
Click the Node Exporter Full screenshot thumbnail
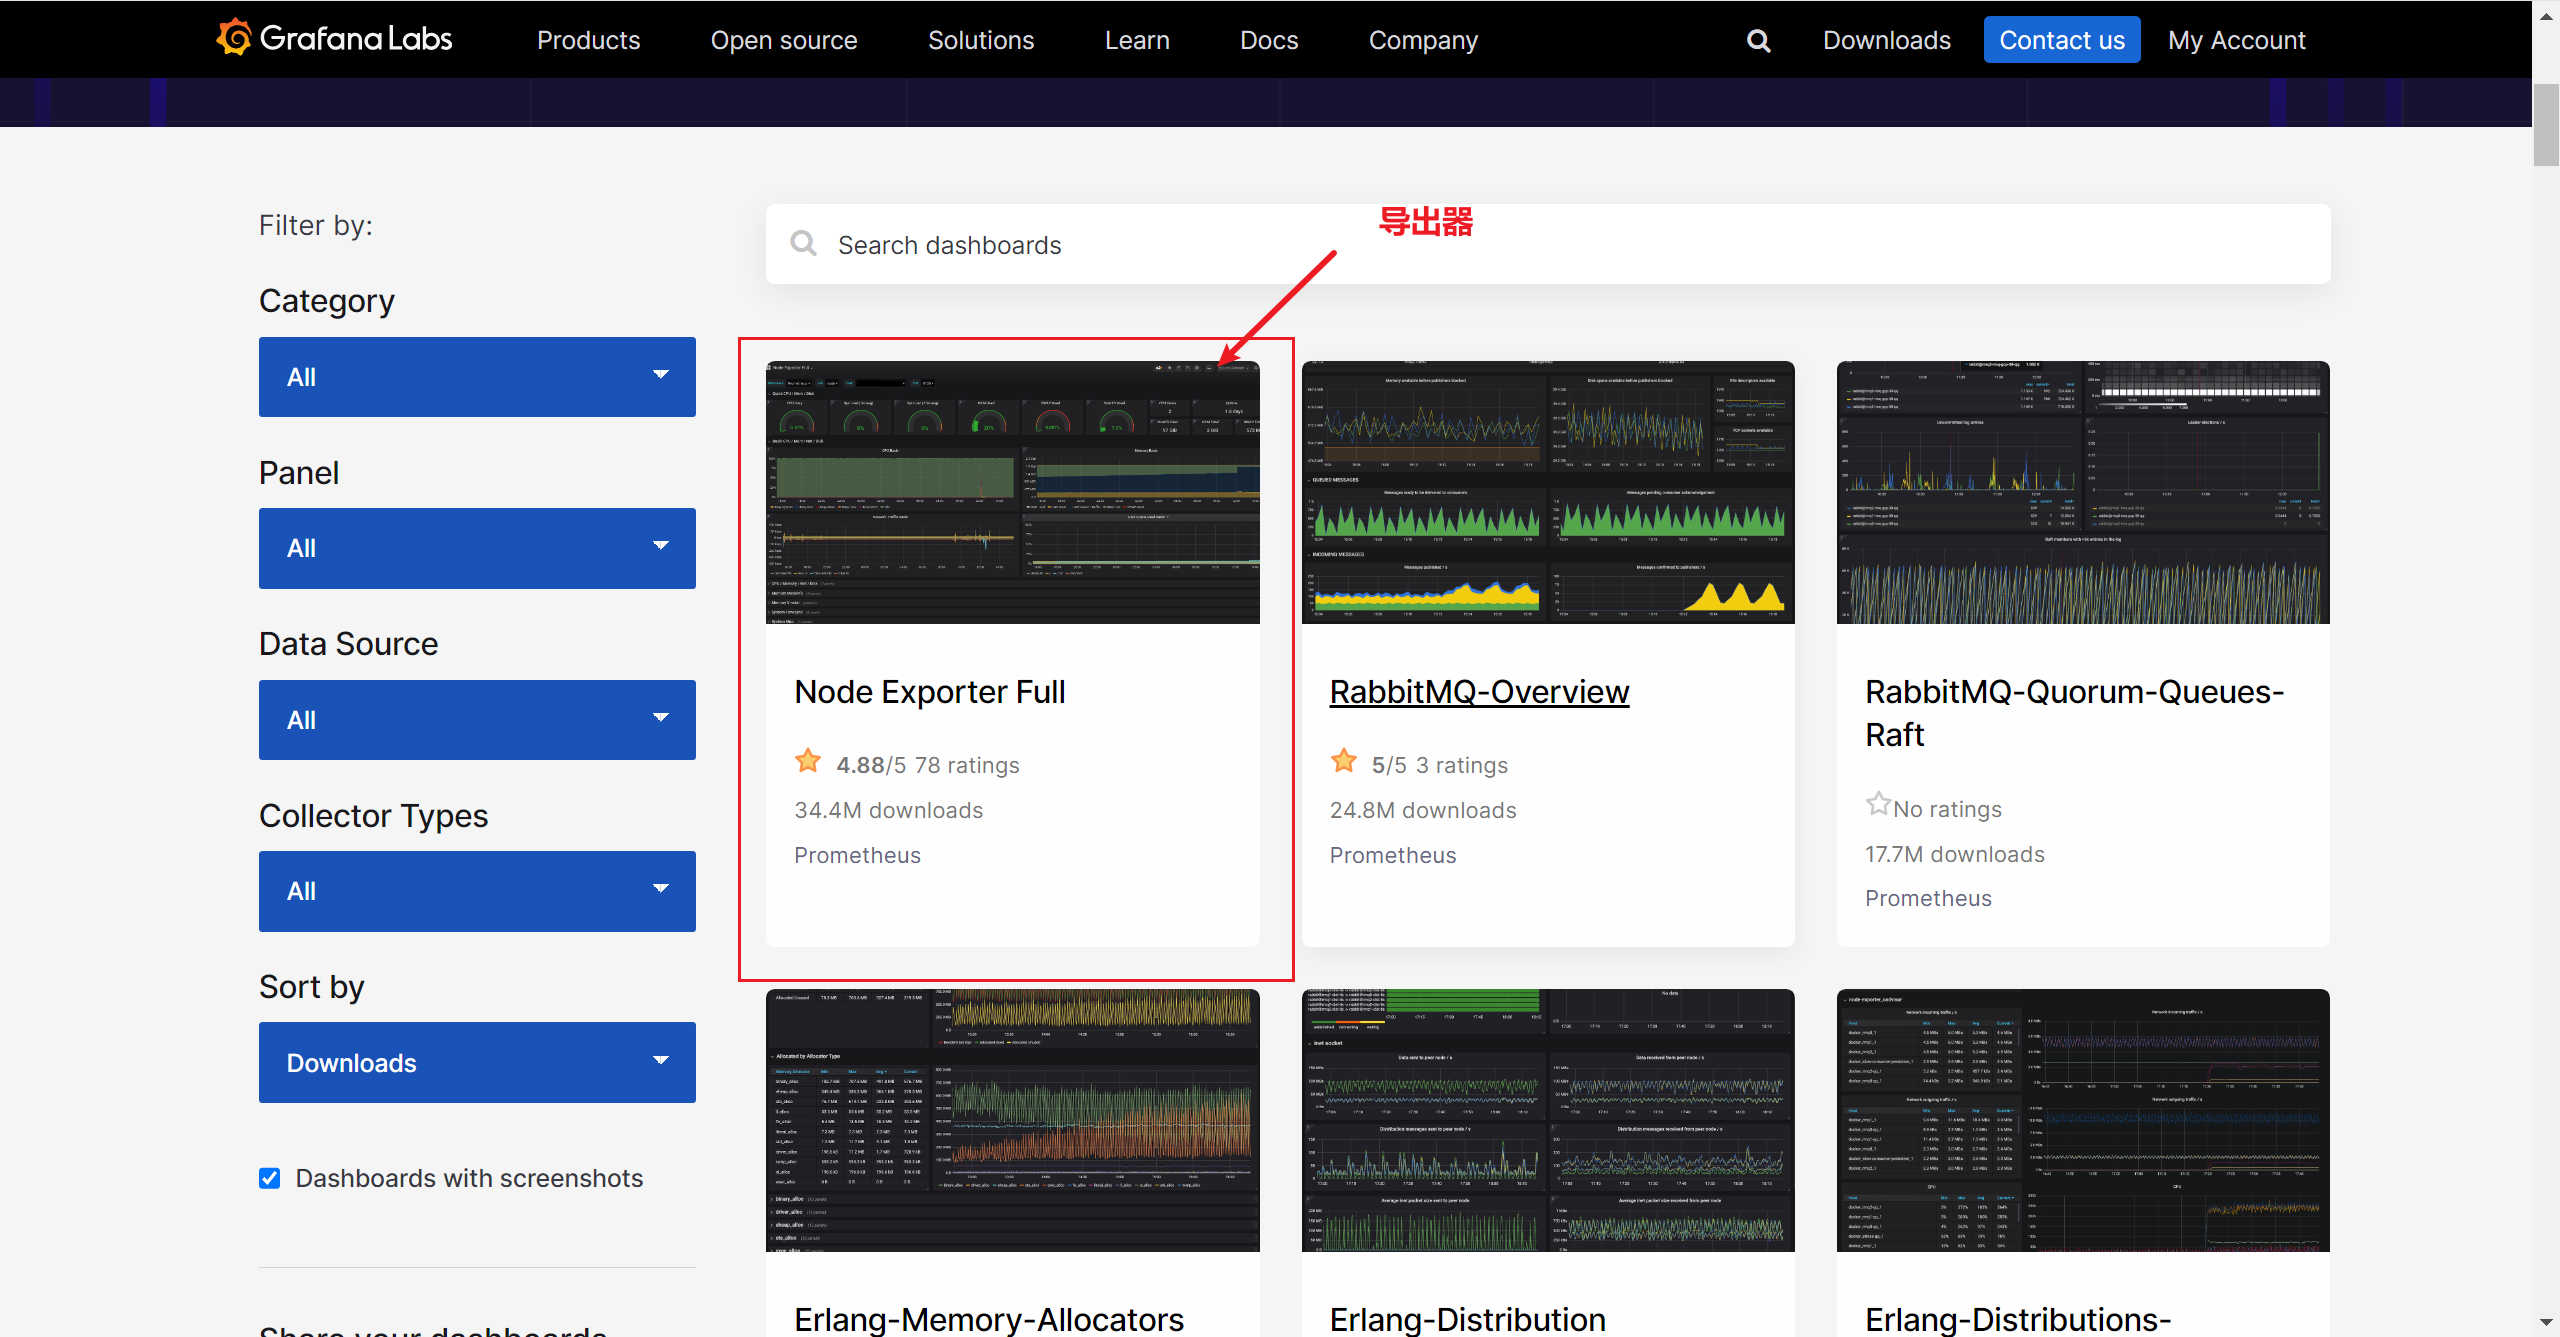point(1012,492)
